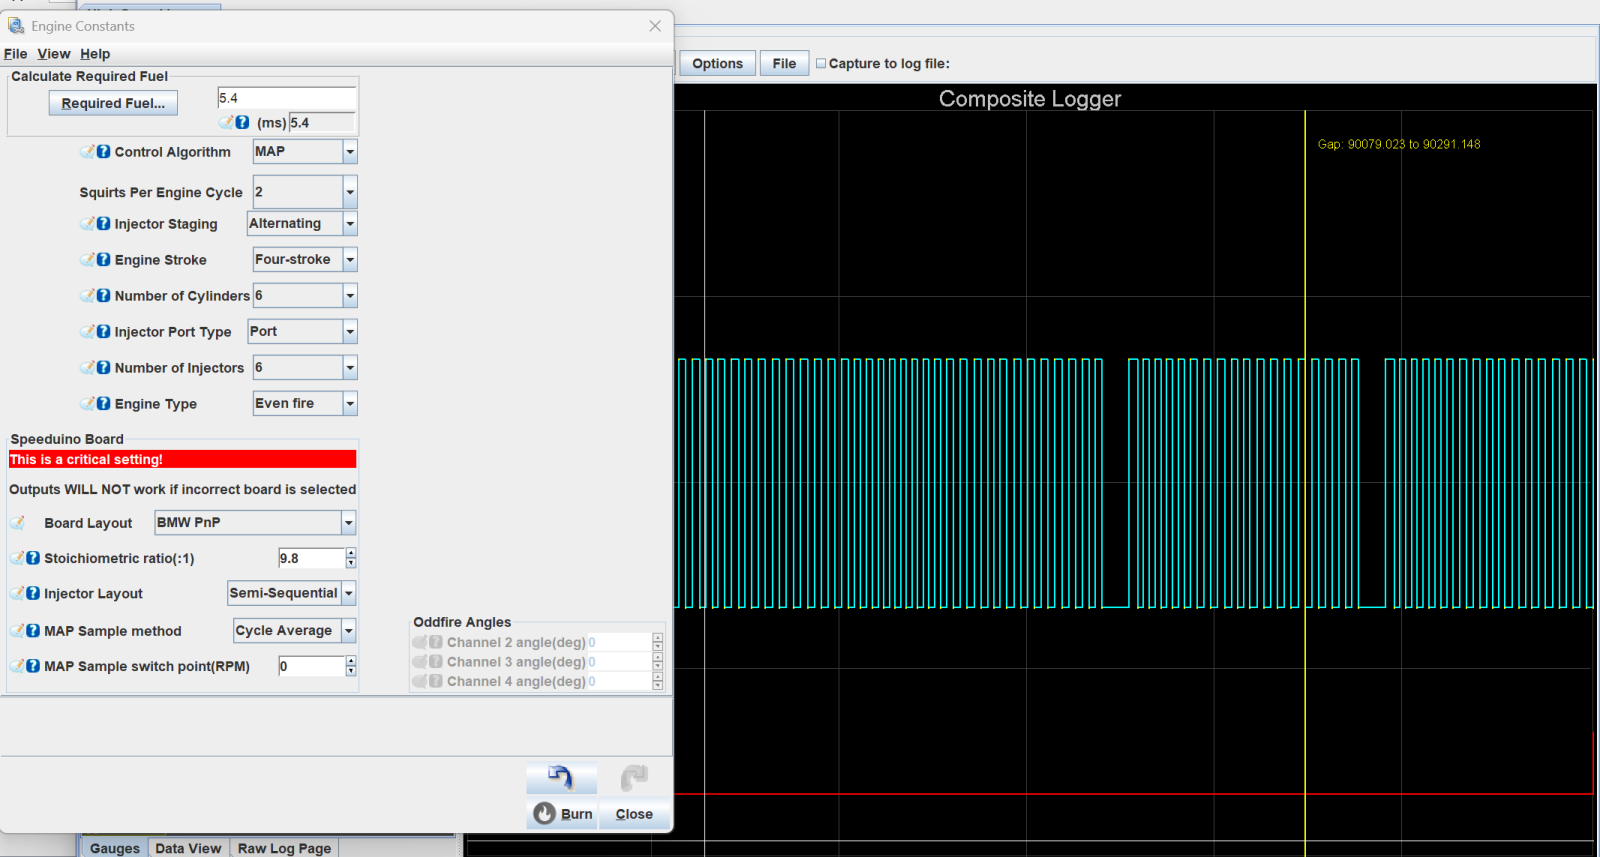Enable the Capture to log file checkbox
This screenshot has height=857, width=1600.
tap(821, 63)
